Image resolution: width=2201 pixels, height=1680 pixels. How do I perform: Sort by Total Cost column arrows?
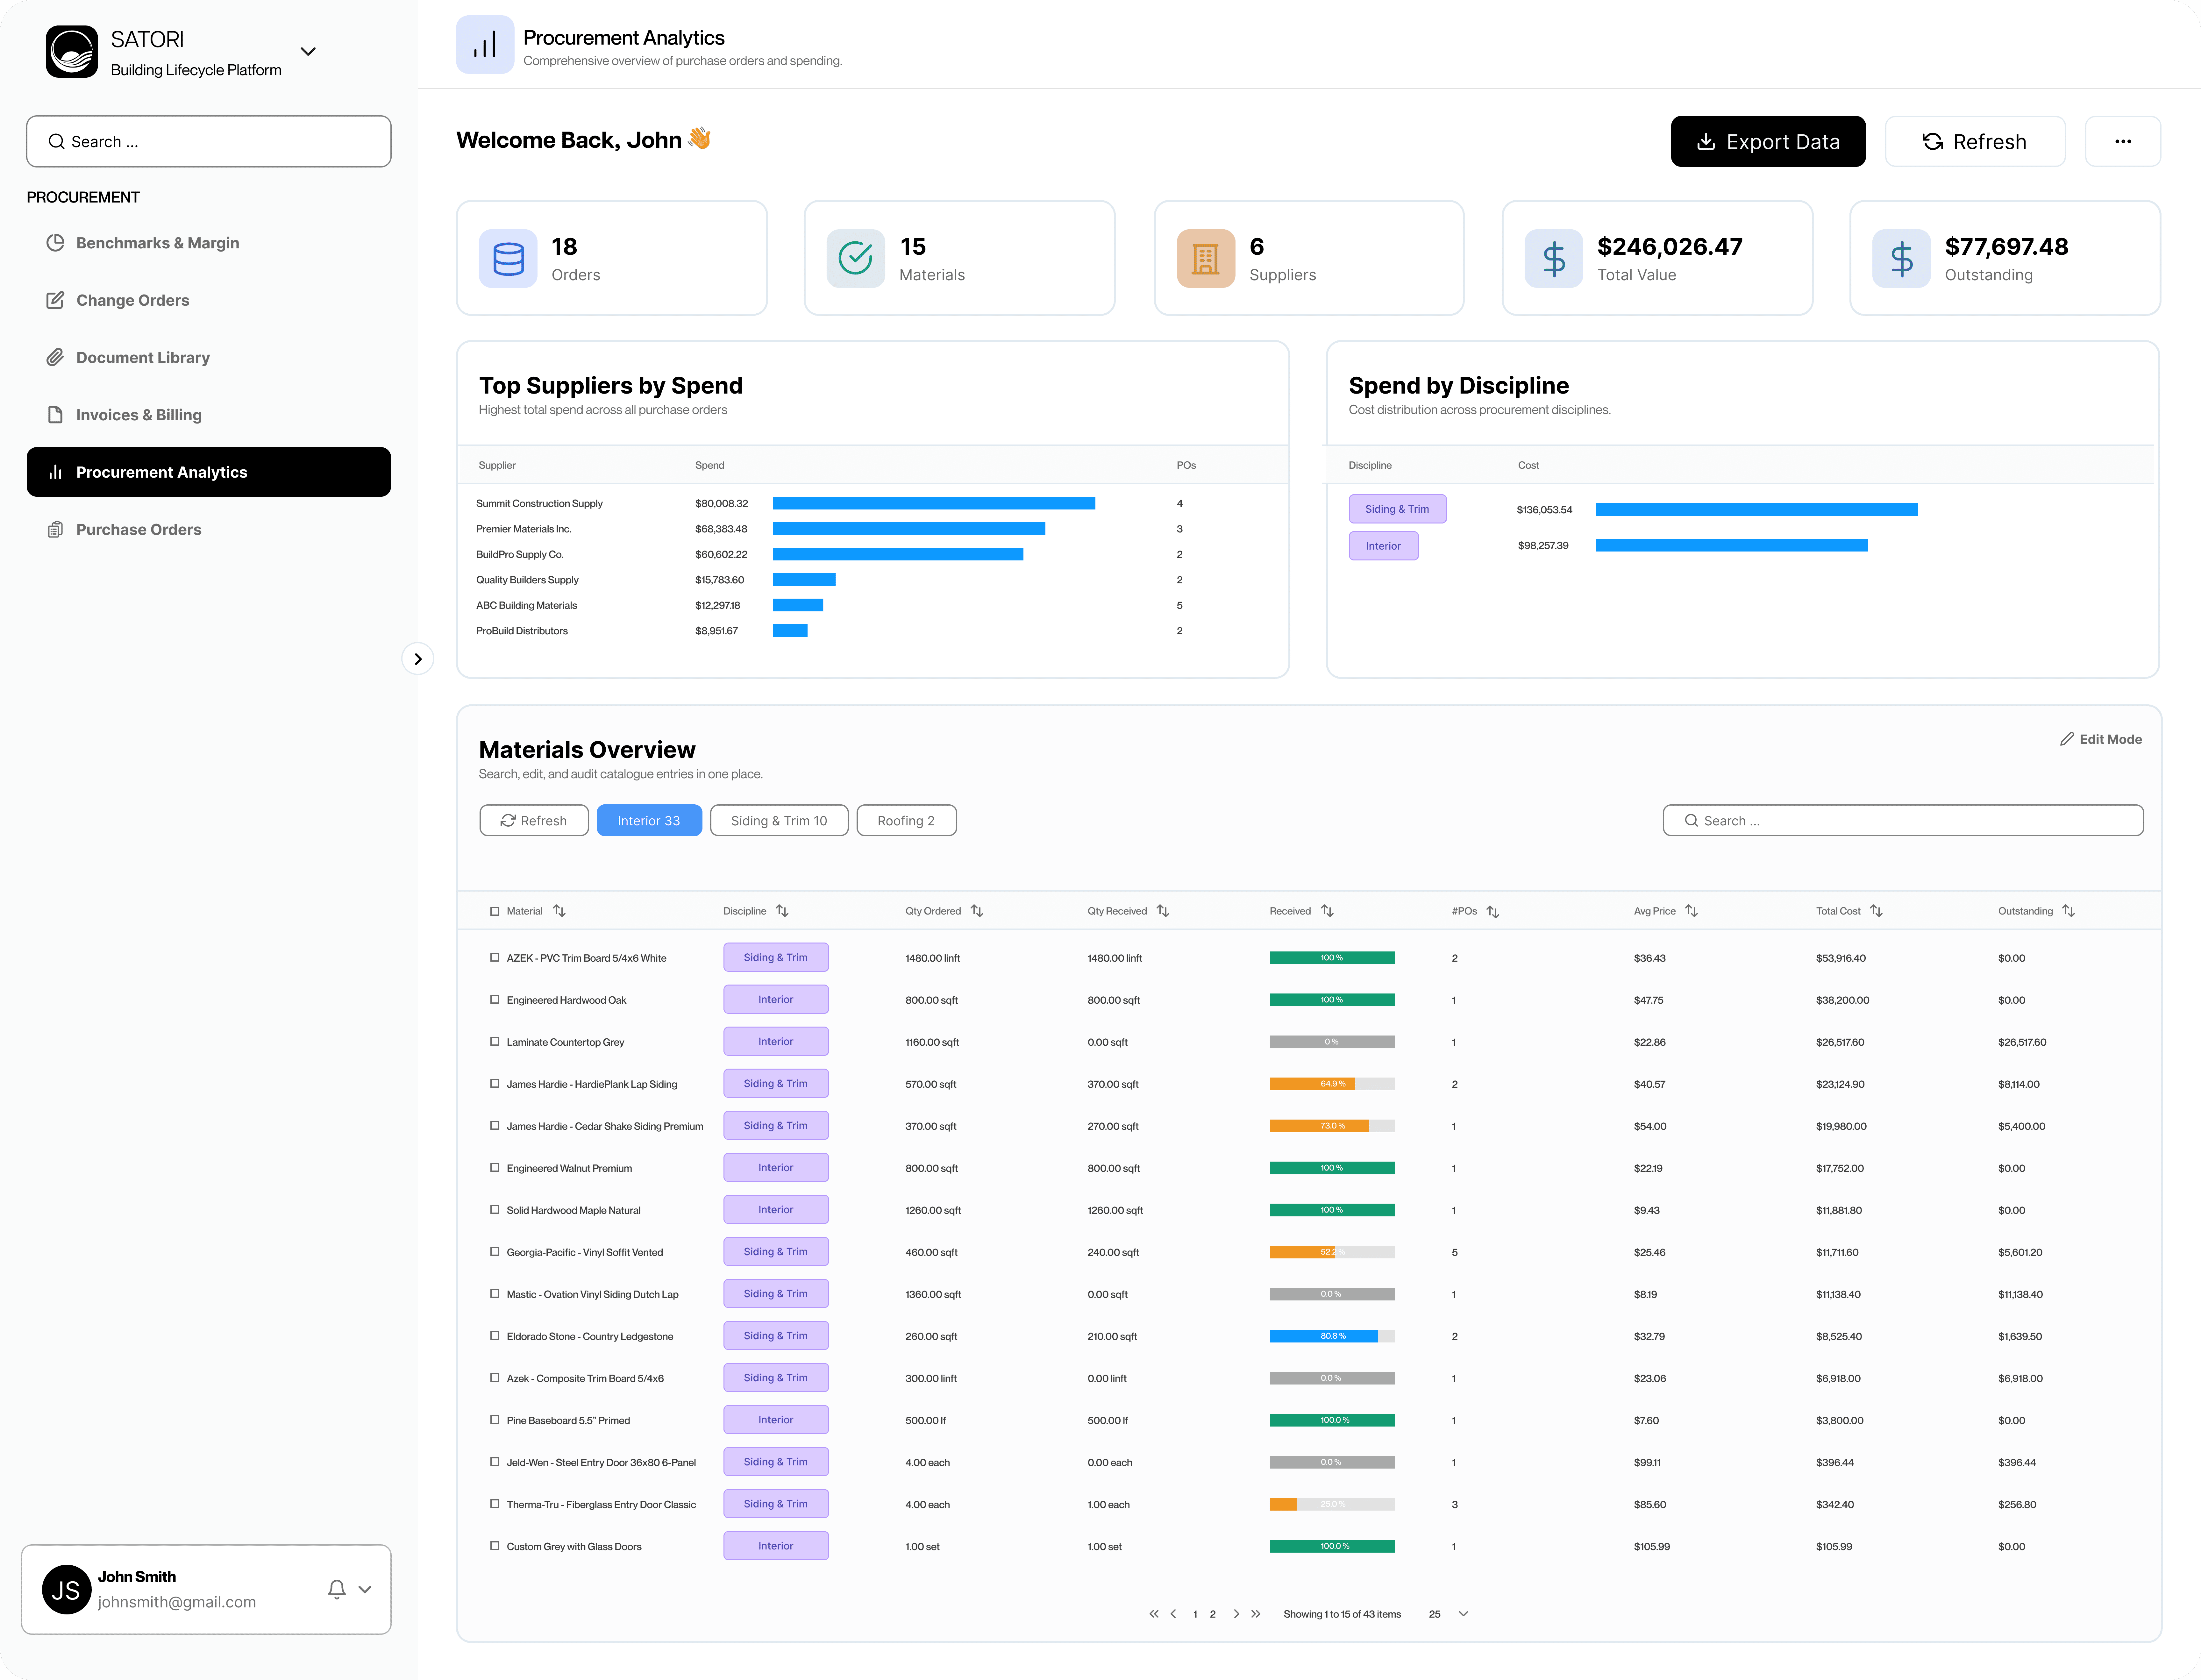(1876, 911)
